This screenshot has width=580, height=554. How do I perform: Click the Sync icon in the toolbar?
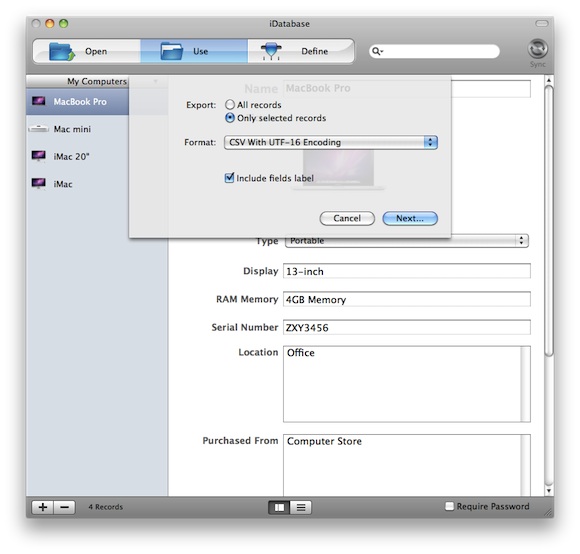[x=537, y=50]
